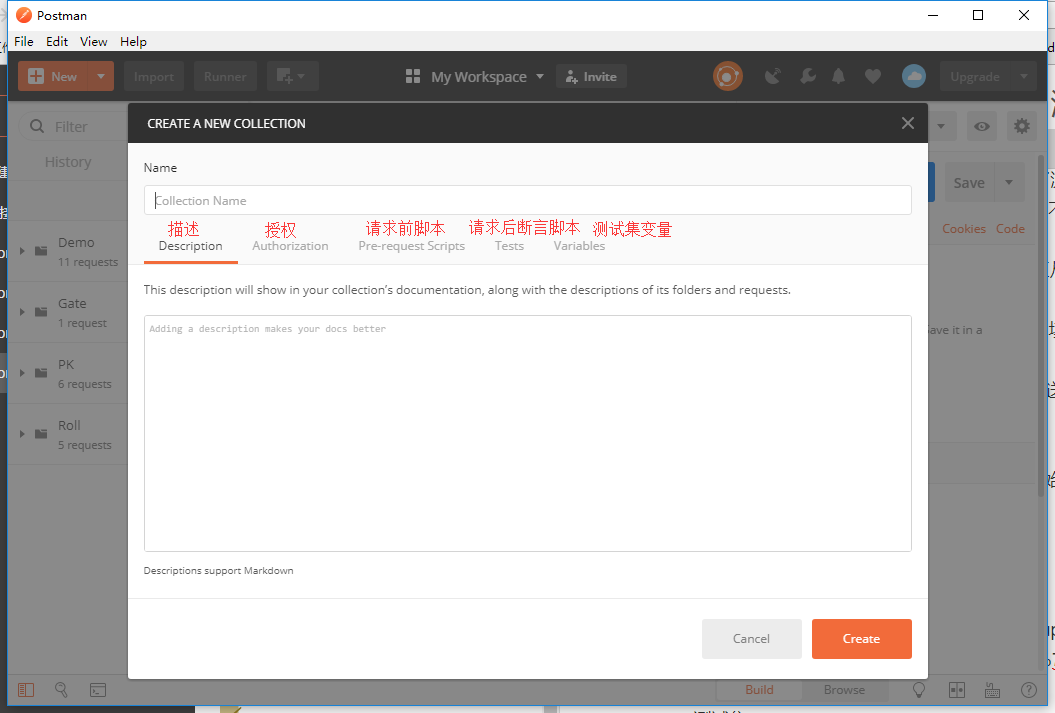1055x713 pixels.
Task: Open My Workspace dropdown
Action: pyautogui.click(x=474, y=77)
